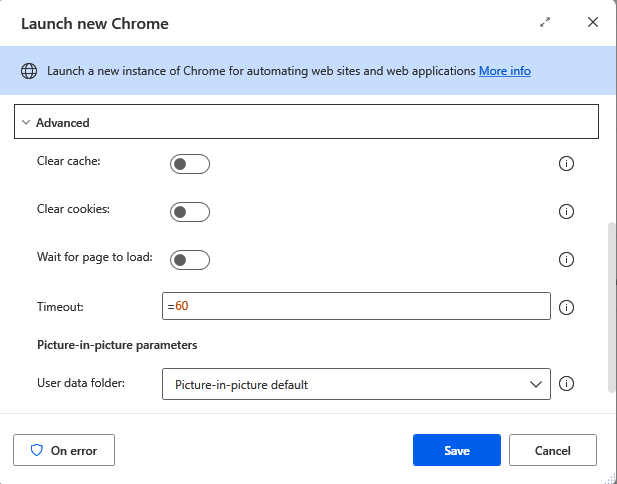Click the Picture-in-picture parameters heading
617x484 pixels.
(x=117, y=345)
